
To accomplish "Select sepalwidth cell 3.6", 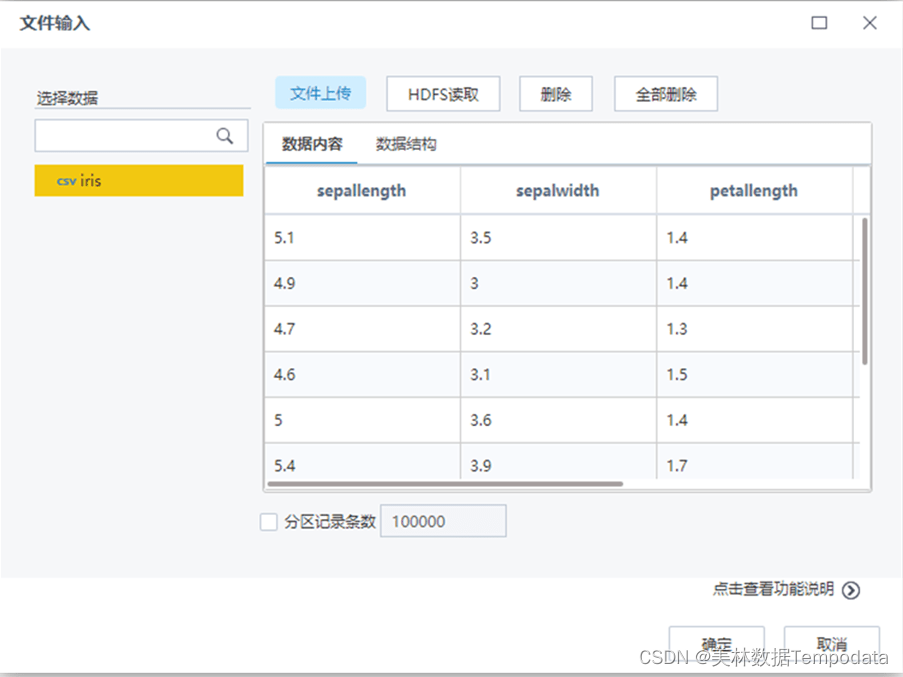I will tap(558, 420).
